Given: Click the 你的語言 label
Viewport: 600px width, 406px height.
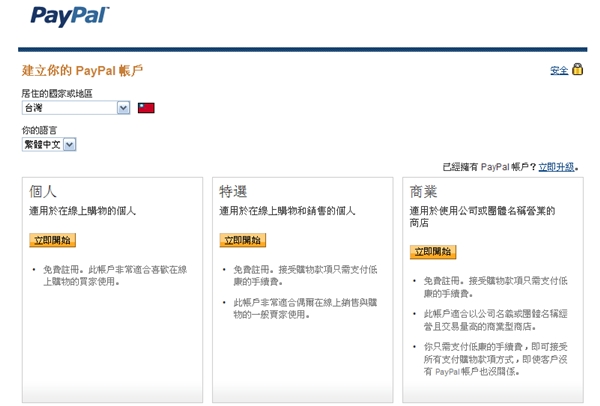Looking at the screenshot, I should (x=39, y=130).
